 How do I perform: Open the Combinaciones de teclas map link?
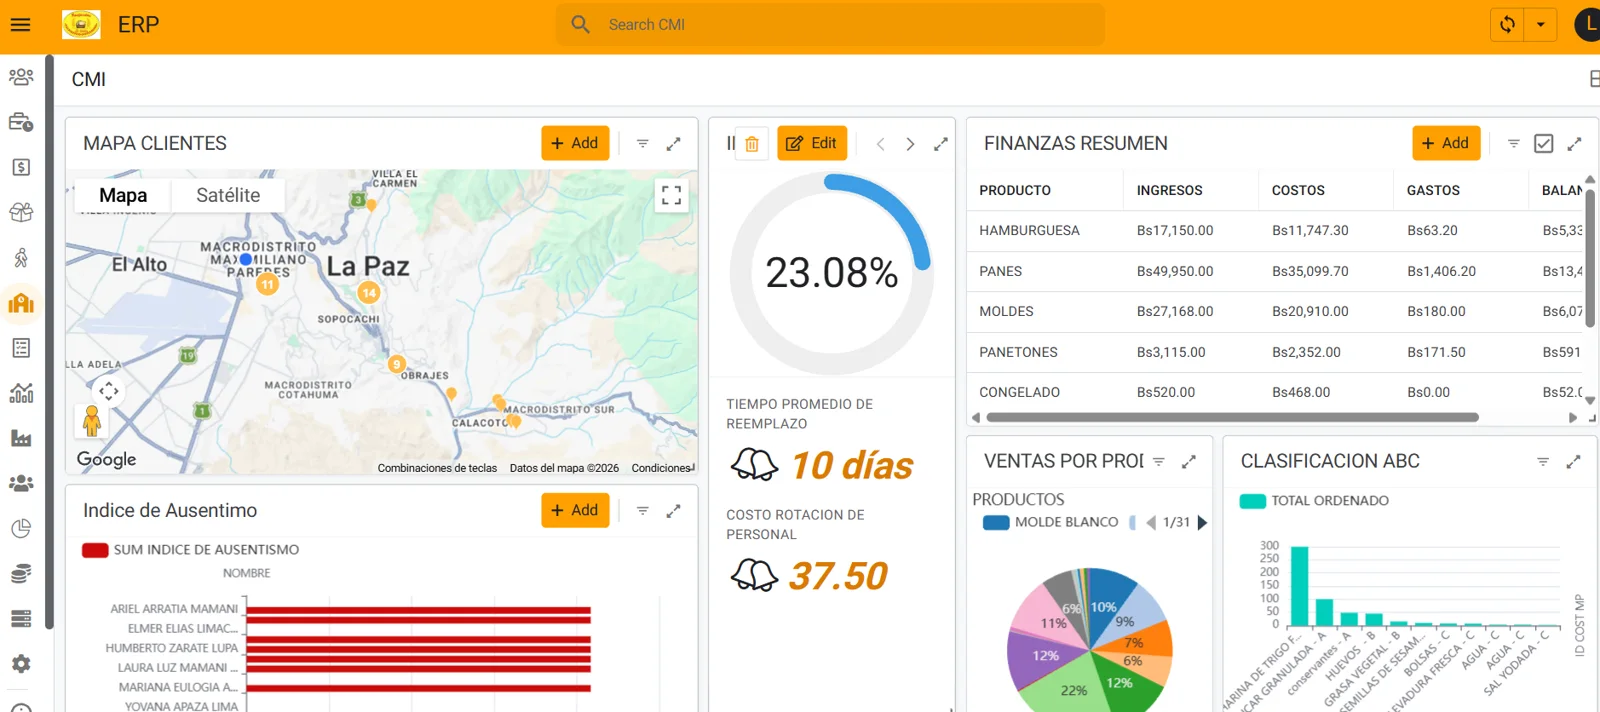(x=437, y=468)
